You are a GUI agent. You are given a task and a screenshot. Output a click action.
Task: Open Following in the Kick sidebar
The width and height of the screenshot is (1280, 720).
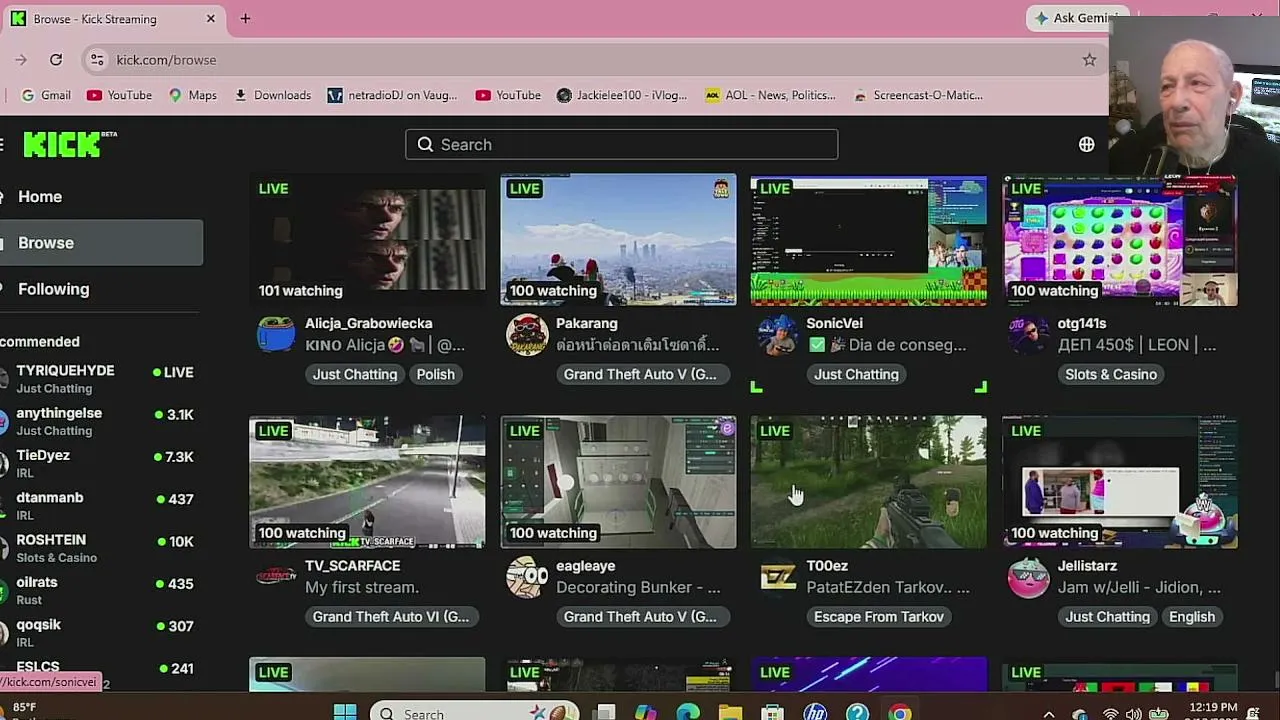click(x=54, y=289)
